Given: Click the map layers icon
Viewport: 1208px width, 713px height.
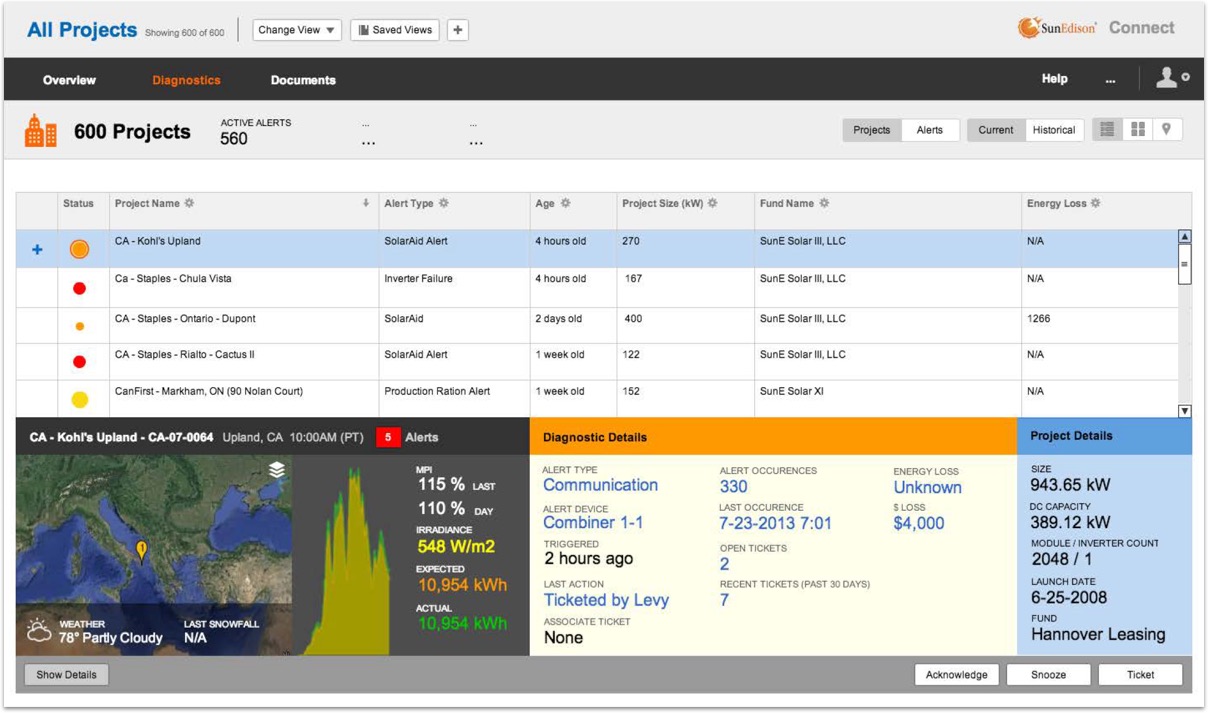Looking at the screenshot, I should 277,469.
